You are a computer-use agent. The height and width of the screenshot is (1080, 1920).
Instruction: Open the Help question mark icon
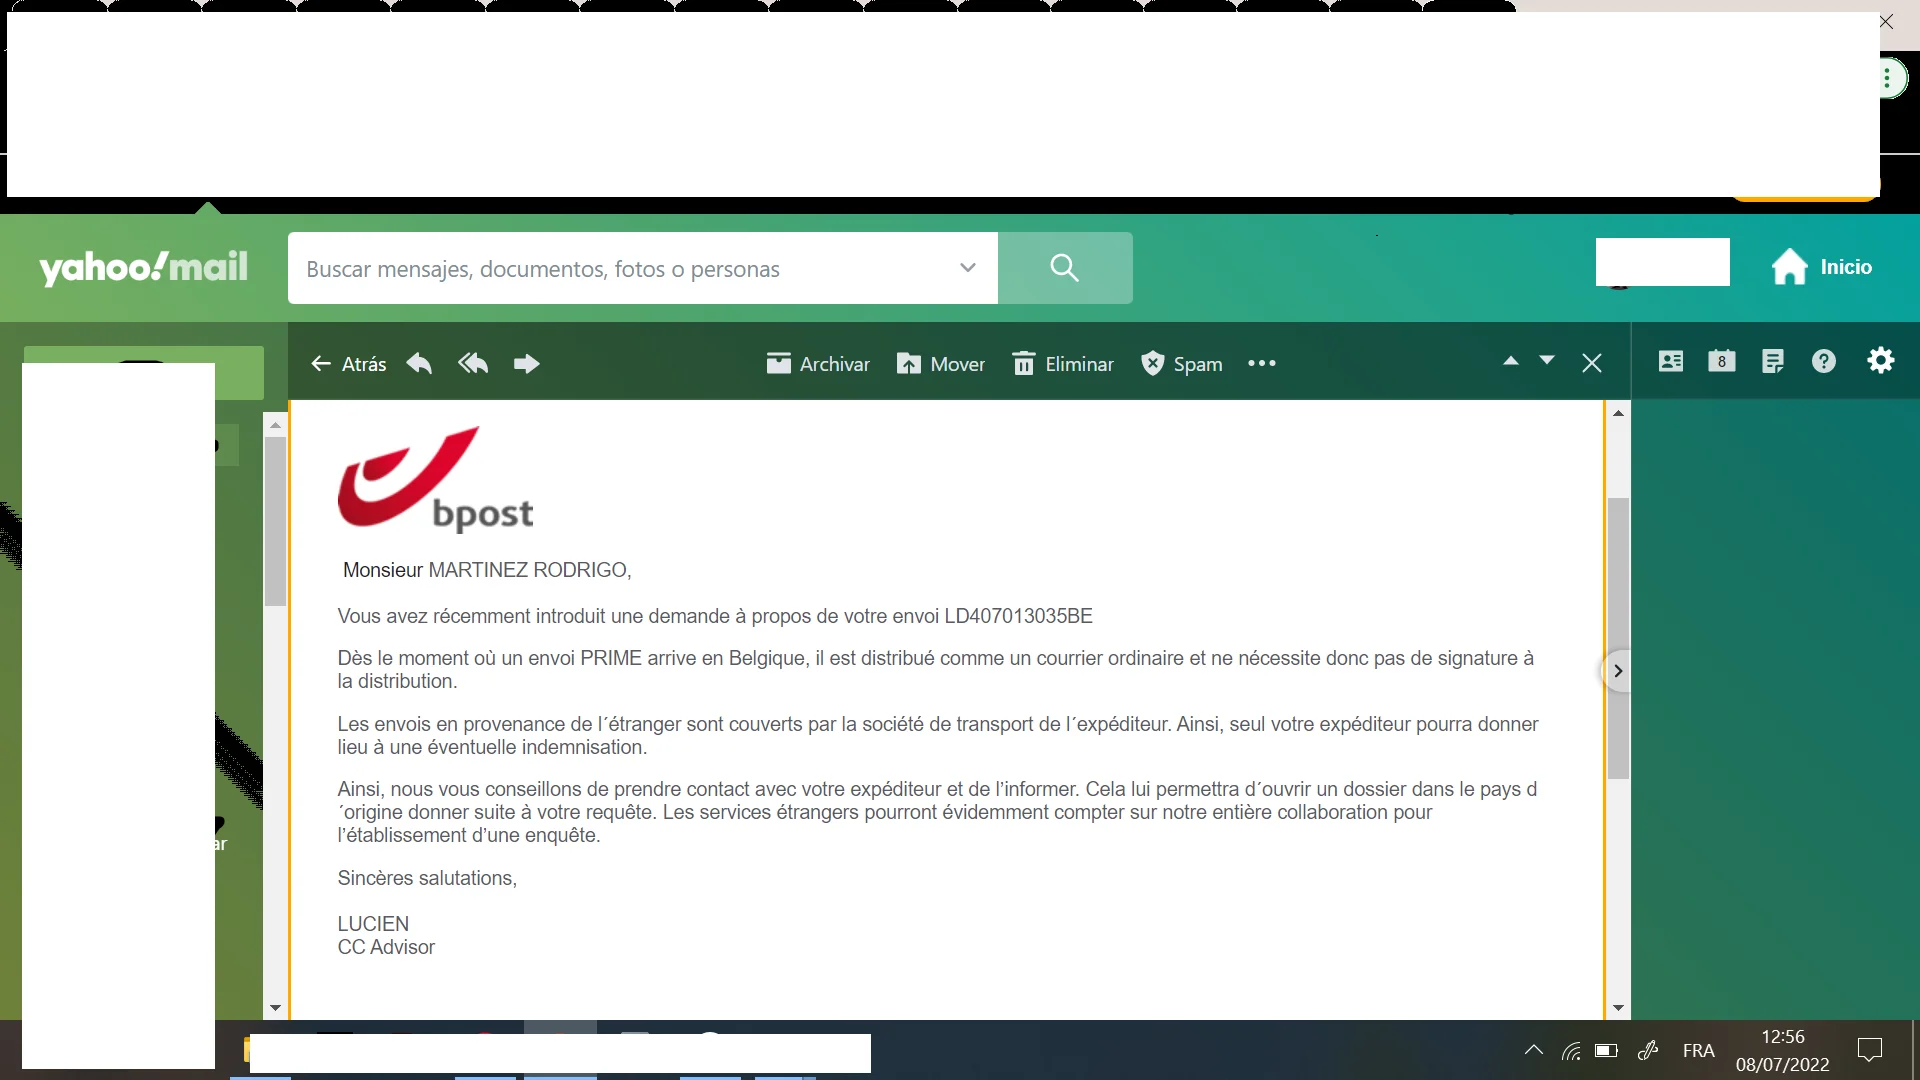point(1824,361)
